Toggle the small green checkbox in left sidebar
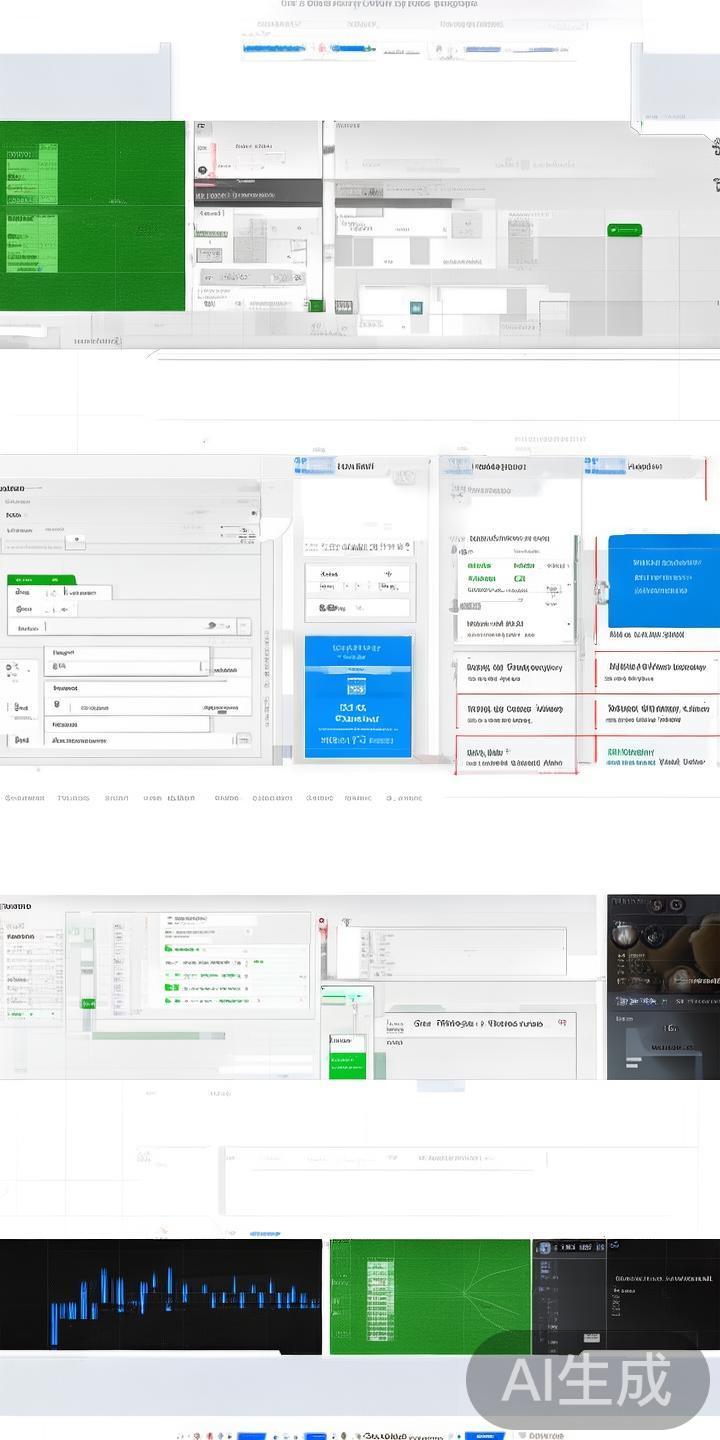The image size is (720, 1440). 87,1002
